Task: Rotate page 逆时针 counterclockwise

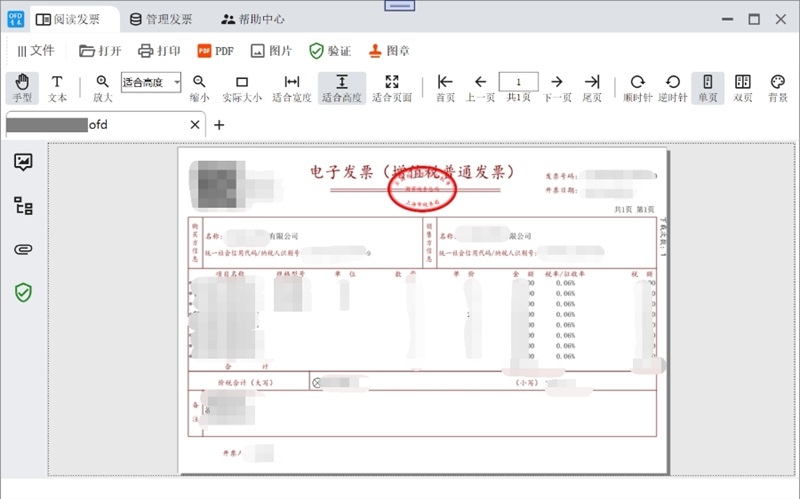Action: pyautogui.click(x=673, y=88)
